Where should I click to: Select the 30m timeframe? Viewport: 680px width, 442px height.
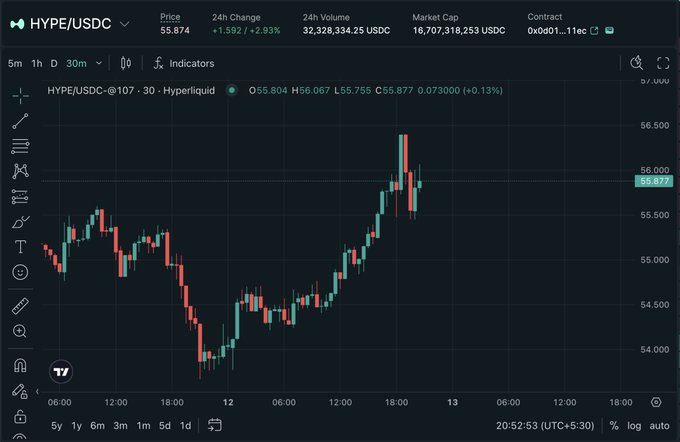(x=76, y=63)
